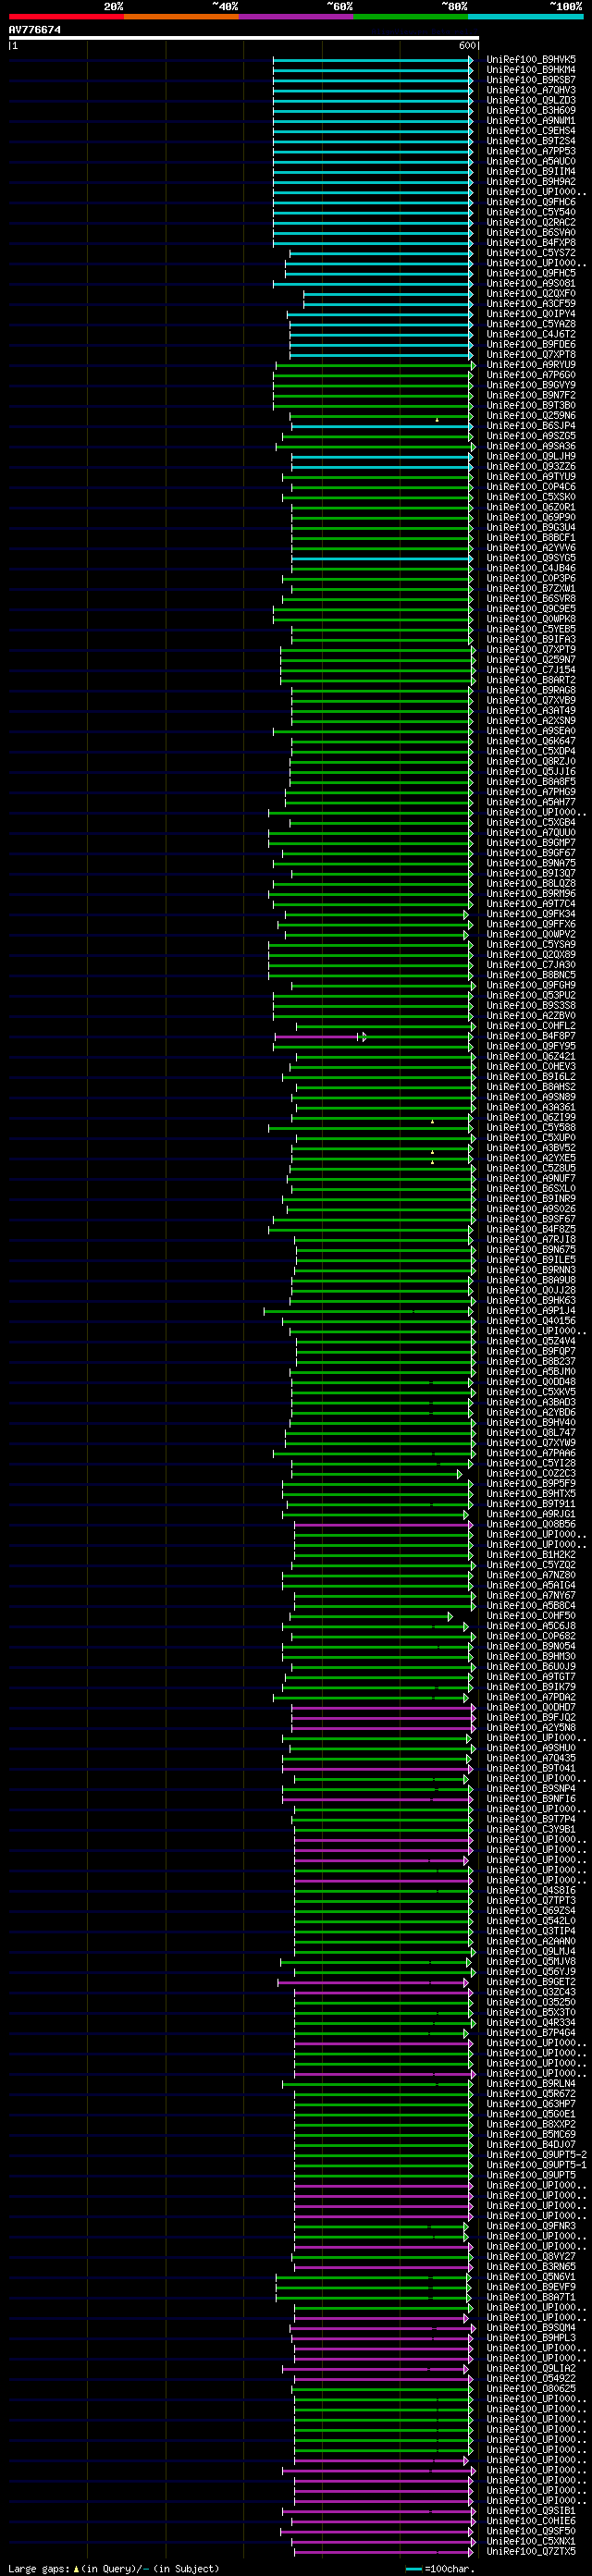View the UniRef100_A7RJI8 hit

point(531,1239)
